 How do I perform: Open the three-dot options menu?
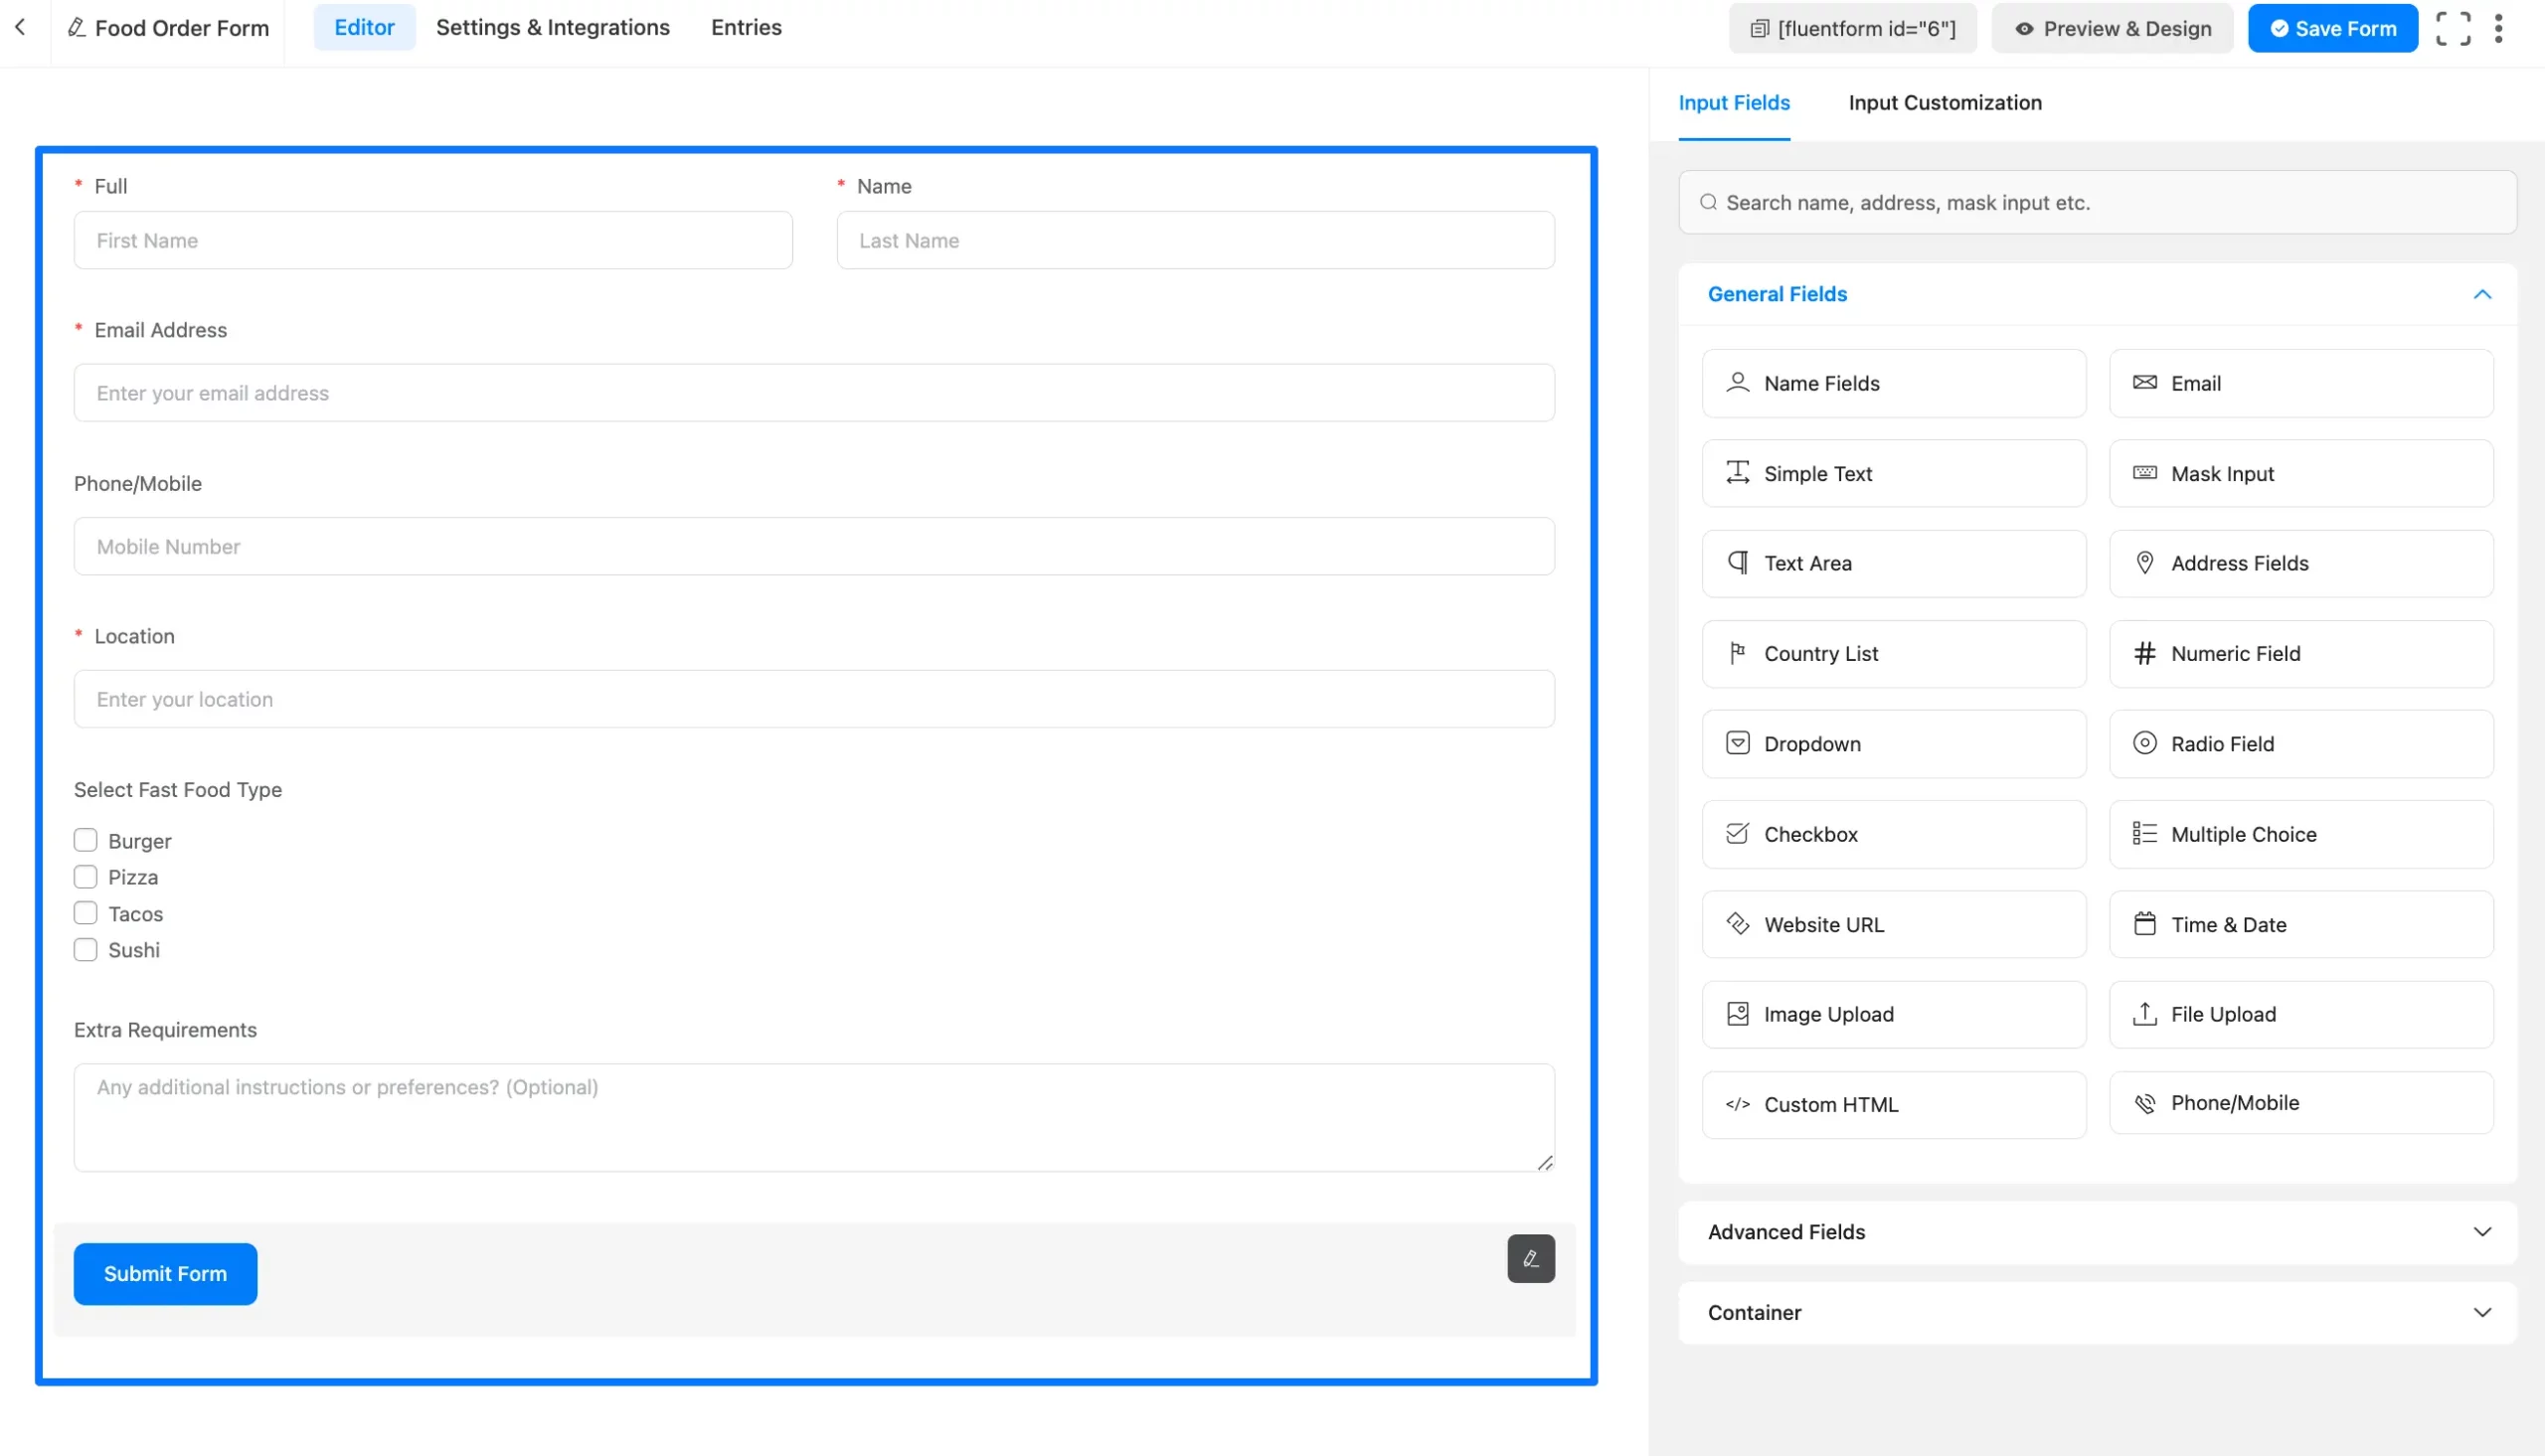pyautogui.click(x=2498, y=29)
